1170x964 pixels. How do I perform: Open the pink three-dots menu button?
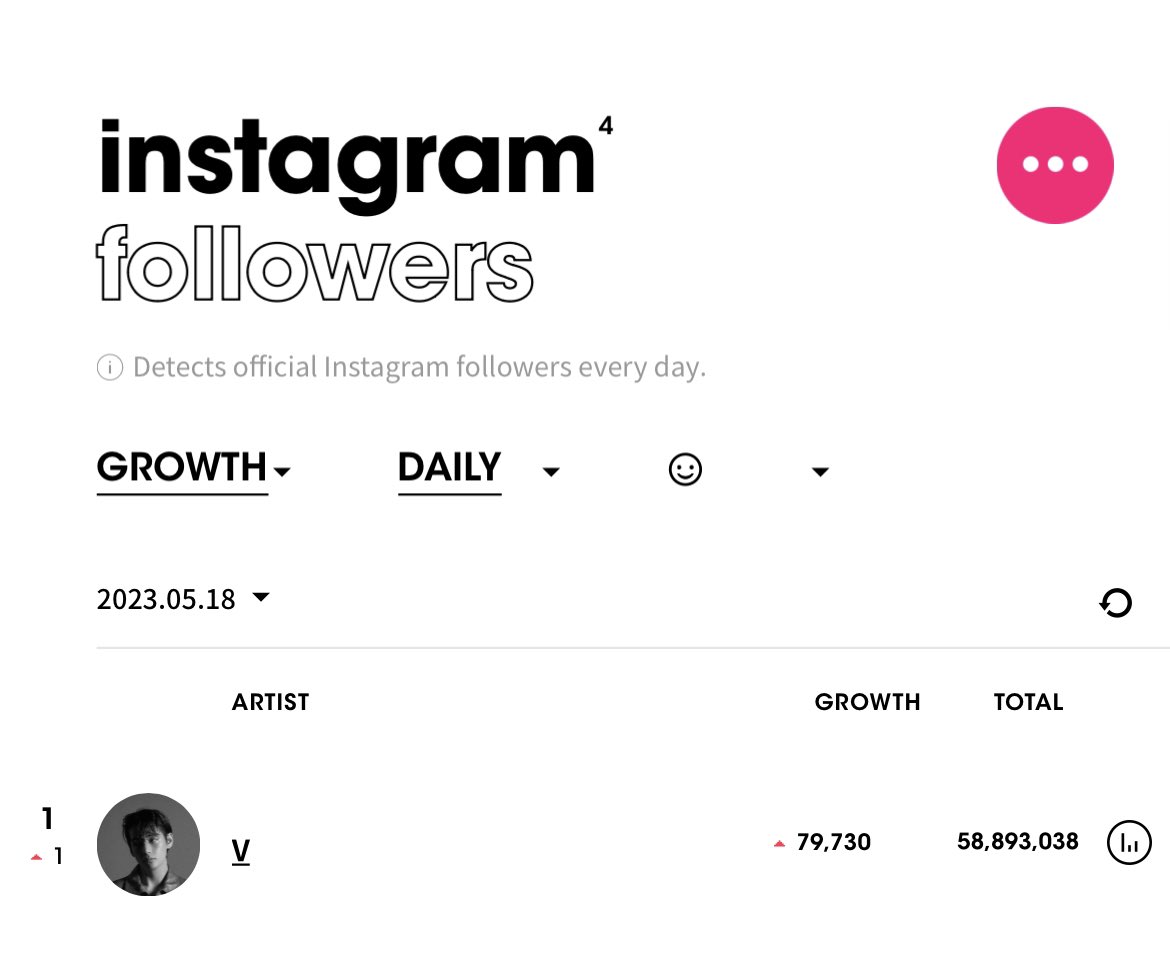[x=1054, y=165]
